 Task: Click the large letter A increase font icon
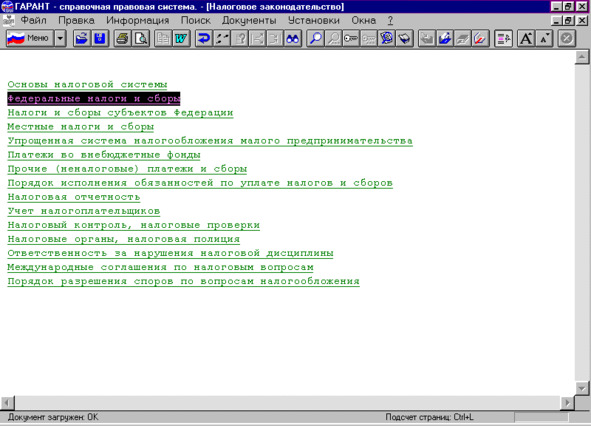(526, 38)
